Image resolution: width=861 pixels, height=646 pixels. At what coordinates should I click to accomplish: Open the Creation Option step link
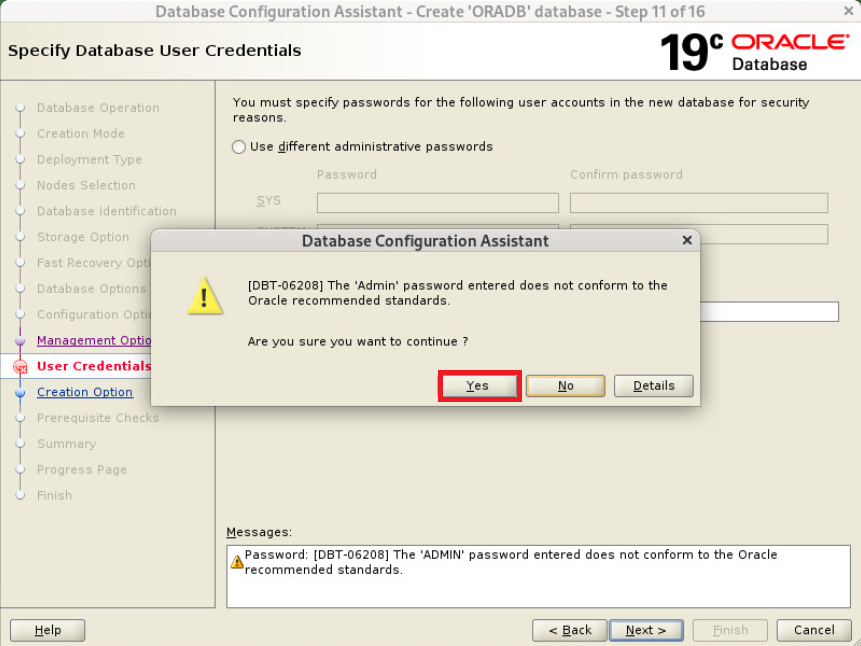pos(85,392)
